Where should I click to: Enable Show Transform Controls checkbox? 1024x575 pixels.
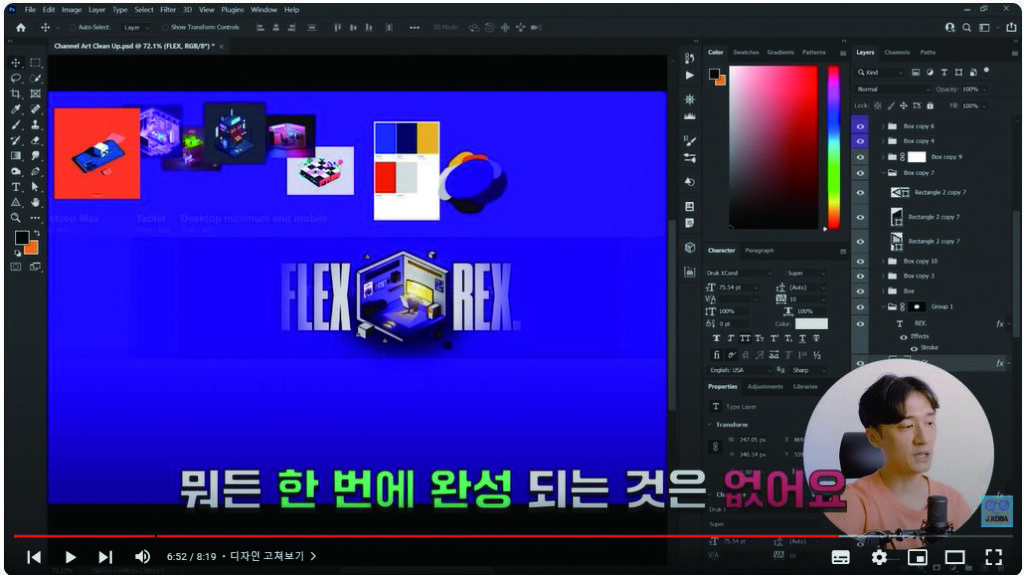[165, 27]
